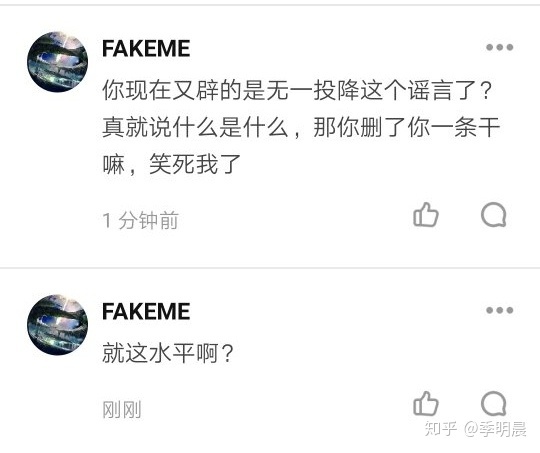The height and width of the screenshot is (453, 540).
Task: Open FAKEME username on first comment
Action: pos(146,48)
